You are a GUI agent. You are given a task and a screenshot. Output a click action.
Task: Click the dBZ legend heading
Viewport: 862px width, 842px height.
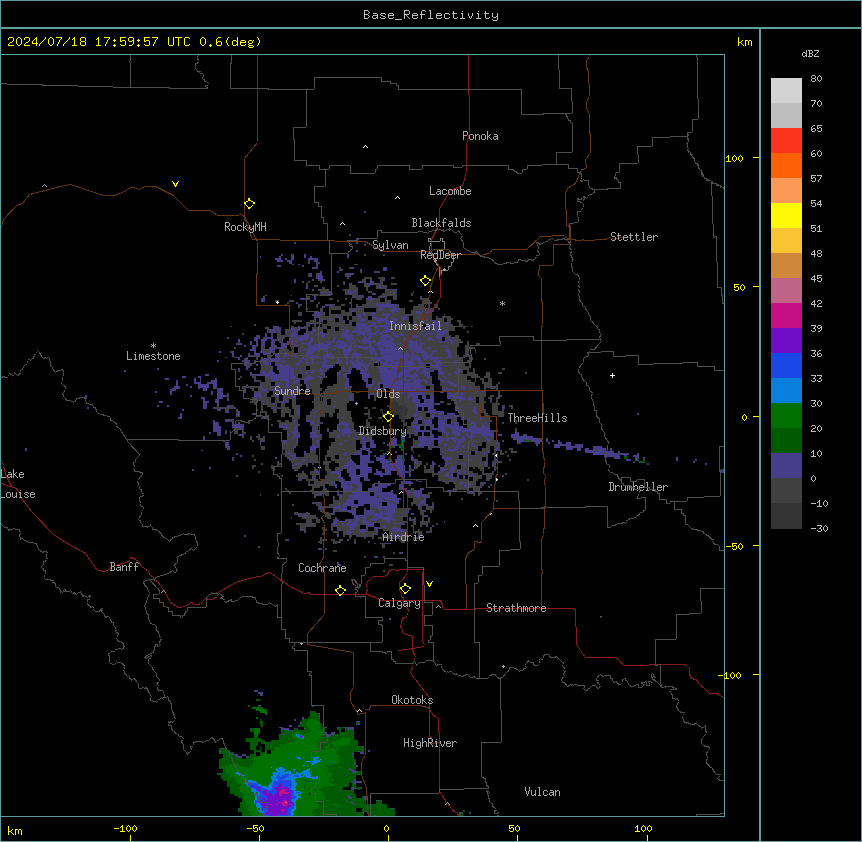(x=810, y=53)
